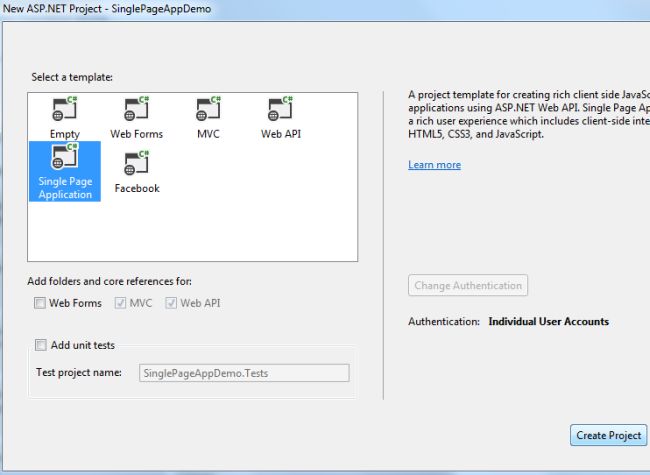The width and height of the screenshot is (650, 475).
Task: Check the Add unit tests checkbox
Action: click(41, 345)
